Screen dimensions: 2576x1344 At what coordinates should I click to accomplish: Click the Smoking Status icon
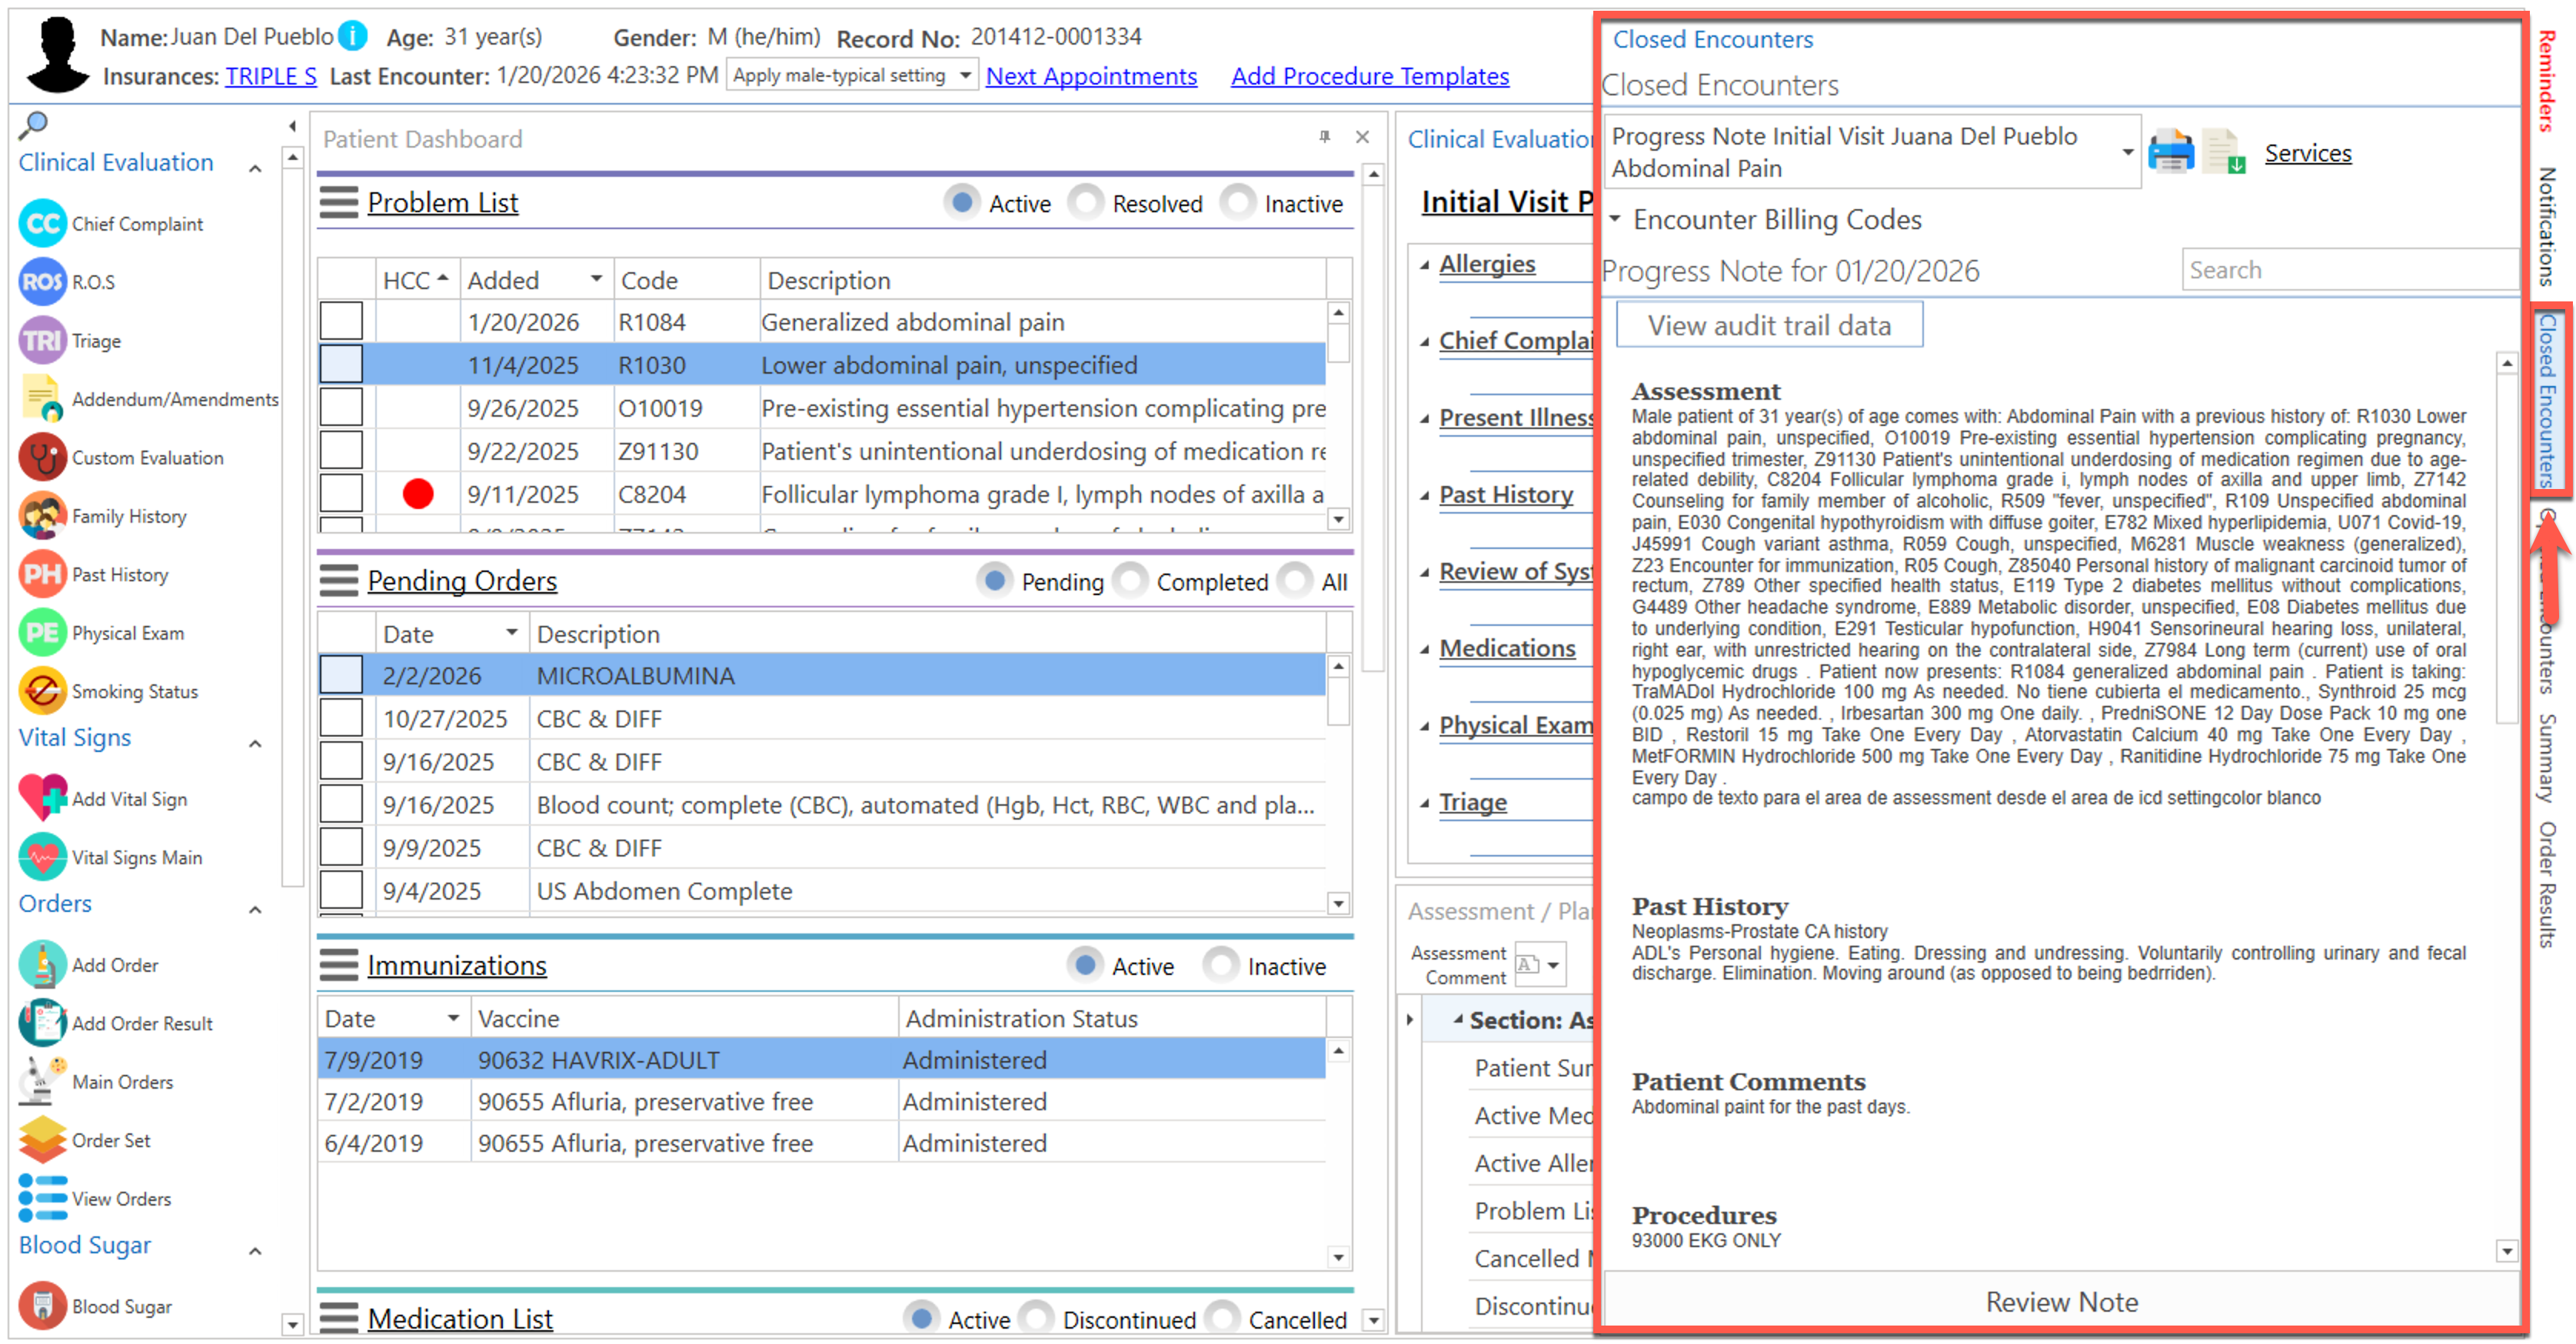[x=42, y=691]
